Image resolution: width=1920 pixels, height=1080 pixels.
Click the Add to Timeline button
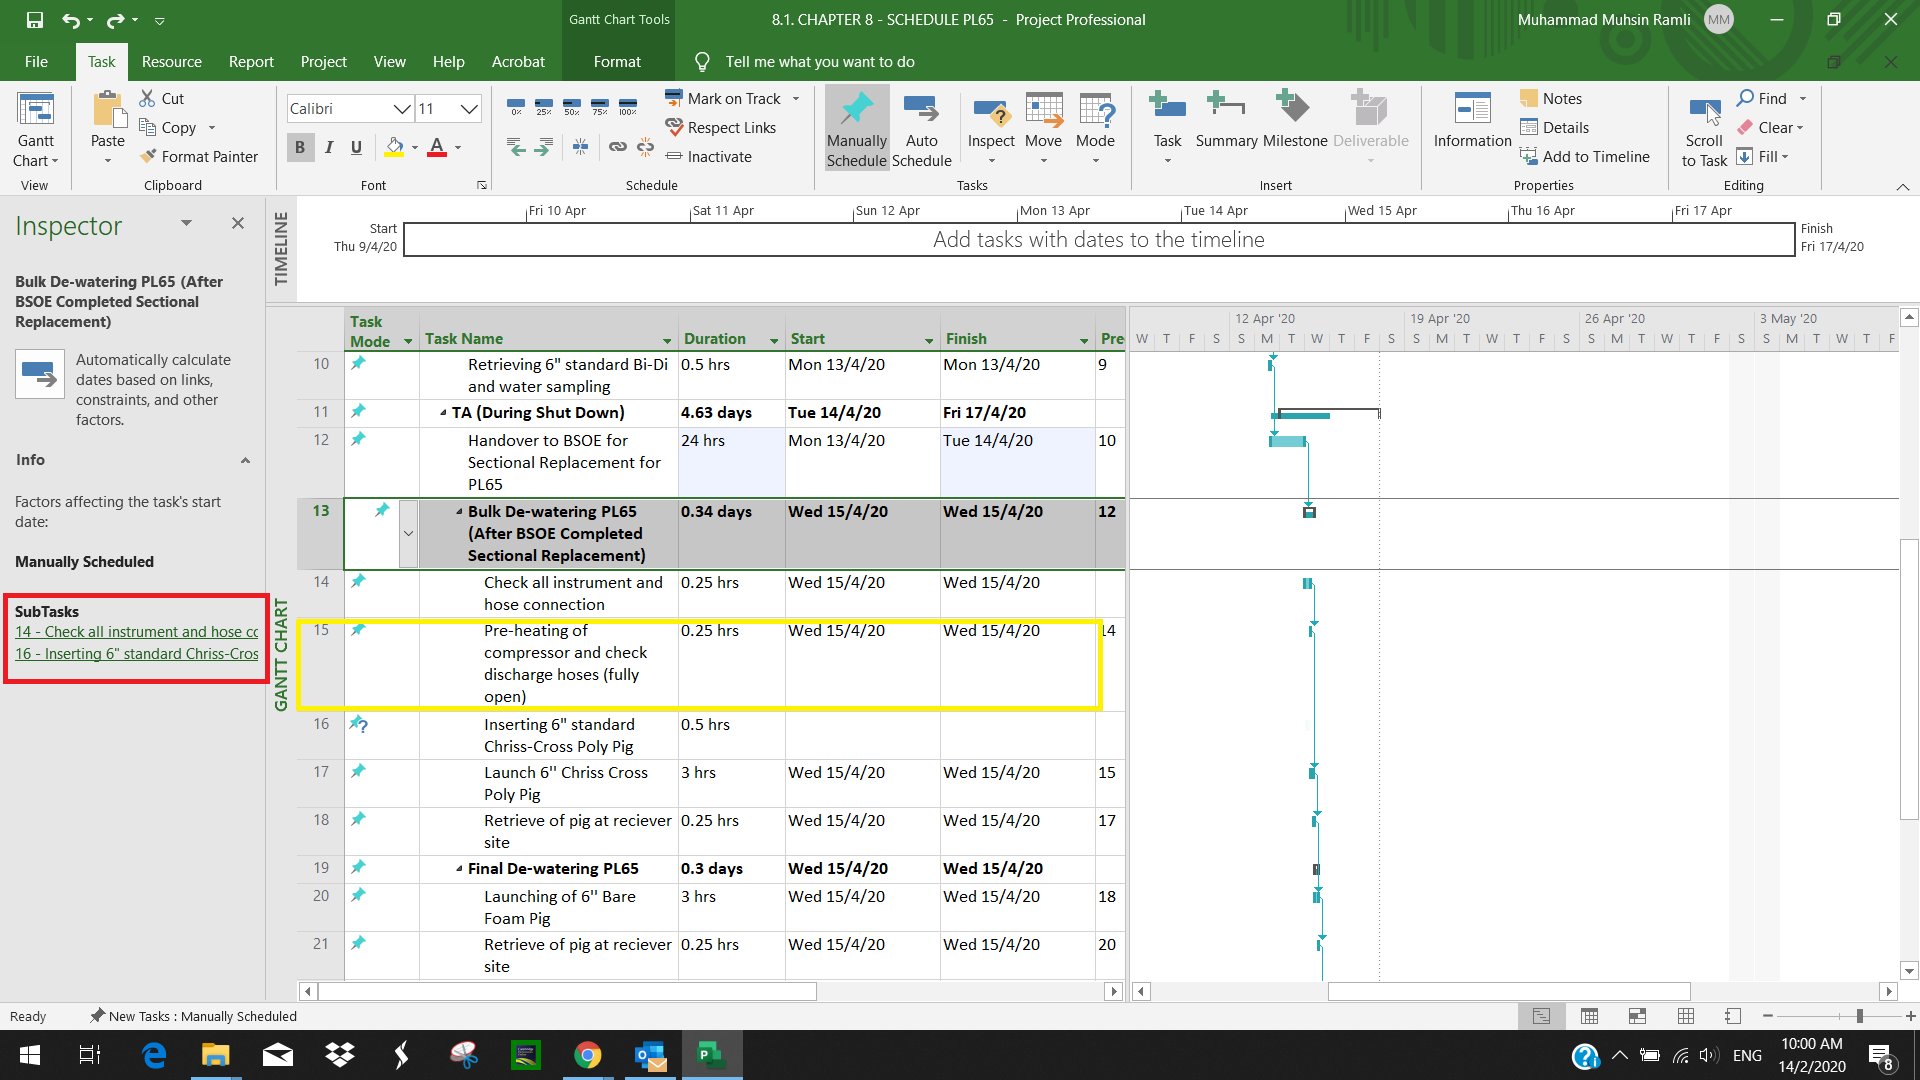[1585, 156]
